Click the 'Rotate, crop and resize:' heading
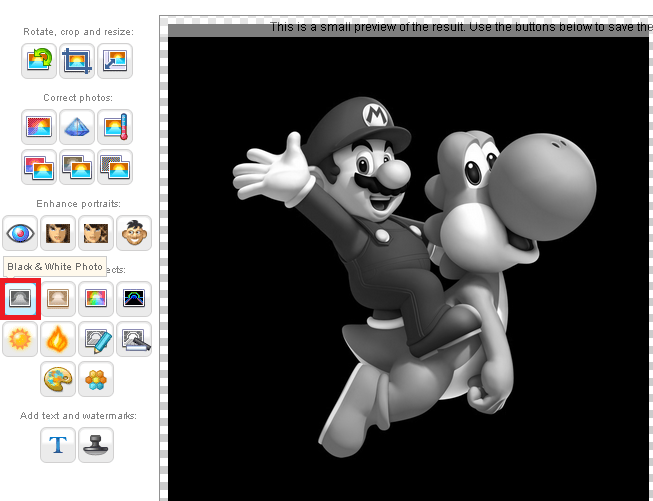 pyautogui.click(x=78, y=32)
